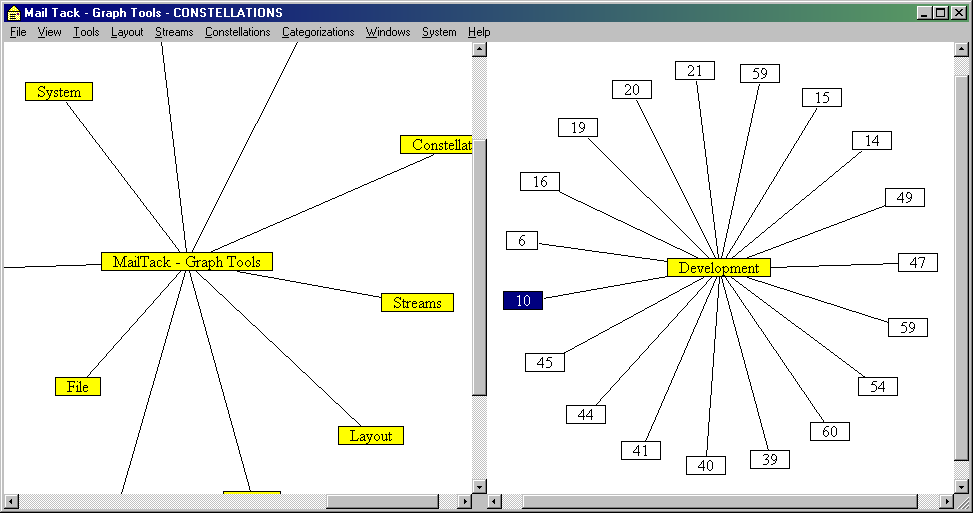Image resolution: width=973 pixels, height=513 pixels.
Task: Click node 47 on the right side
Action: pos(918,263)
